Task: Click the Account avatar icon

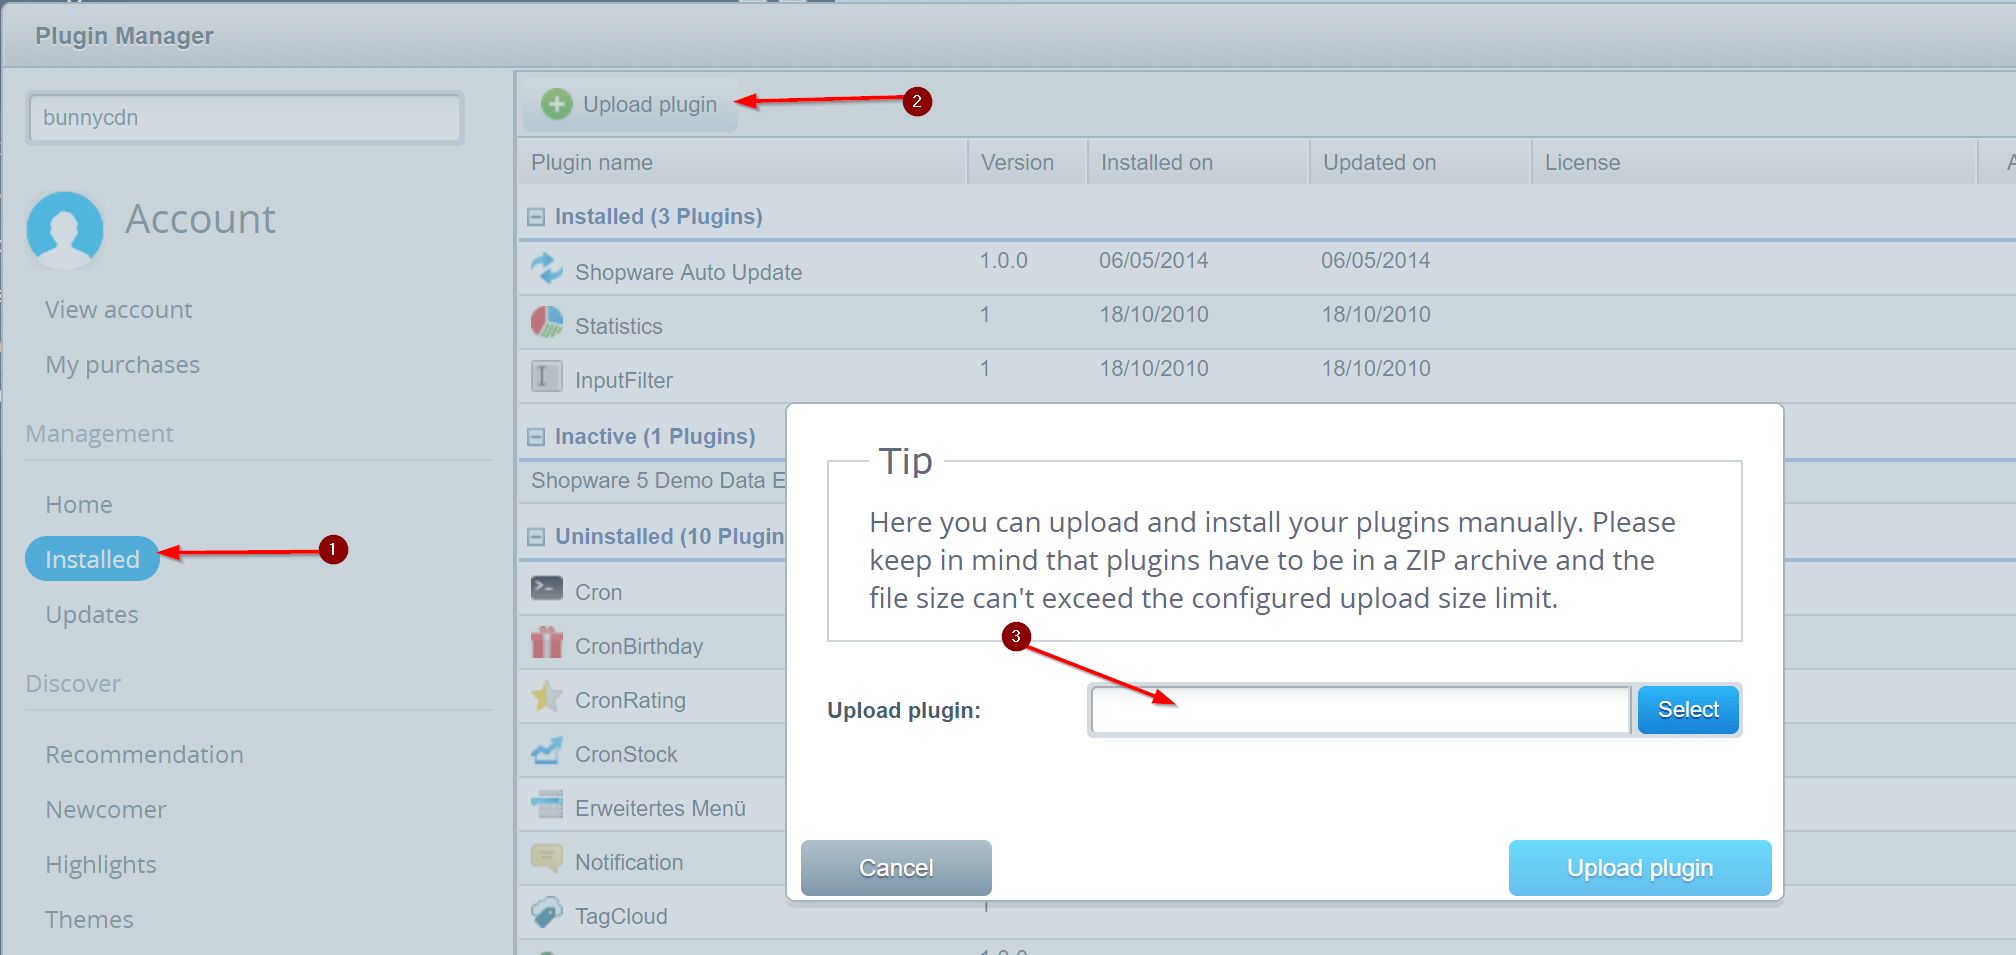Action: pyautogui.click(x=65, y=230)
